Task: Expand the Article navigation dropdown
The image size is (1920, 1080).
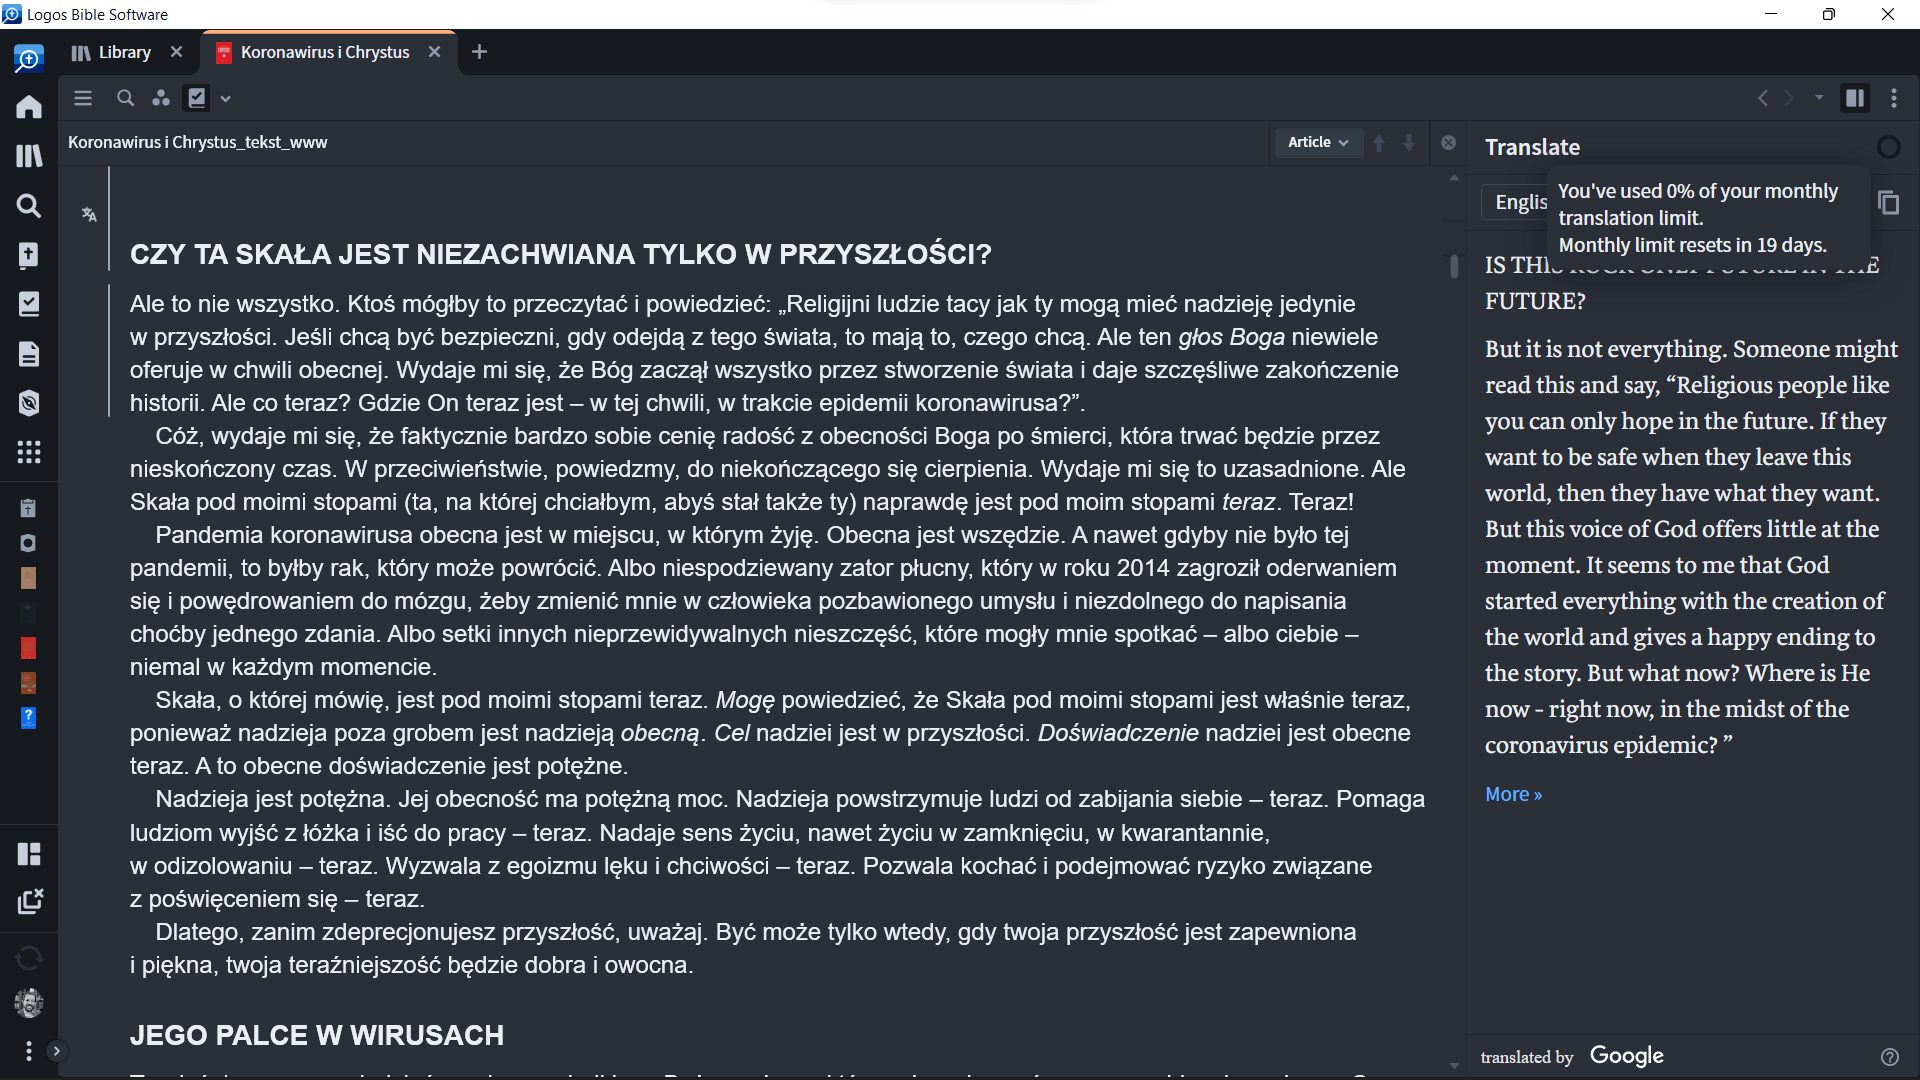Action: [1318, 142]
